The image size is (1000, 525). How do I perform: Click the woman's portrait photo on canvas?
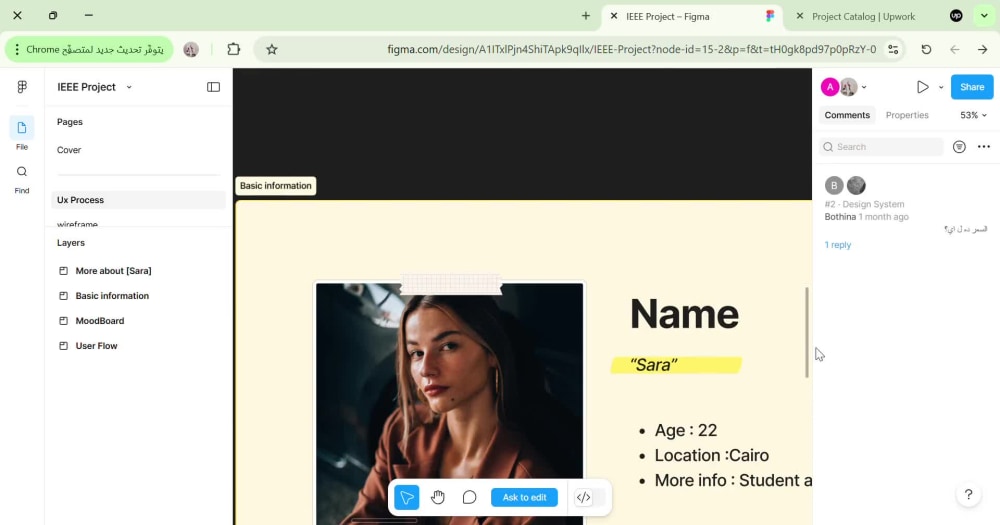[450, 404]
